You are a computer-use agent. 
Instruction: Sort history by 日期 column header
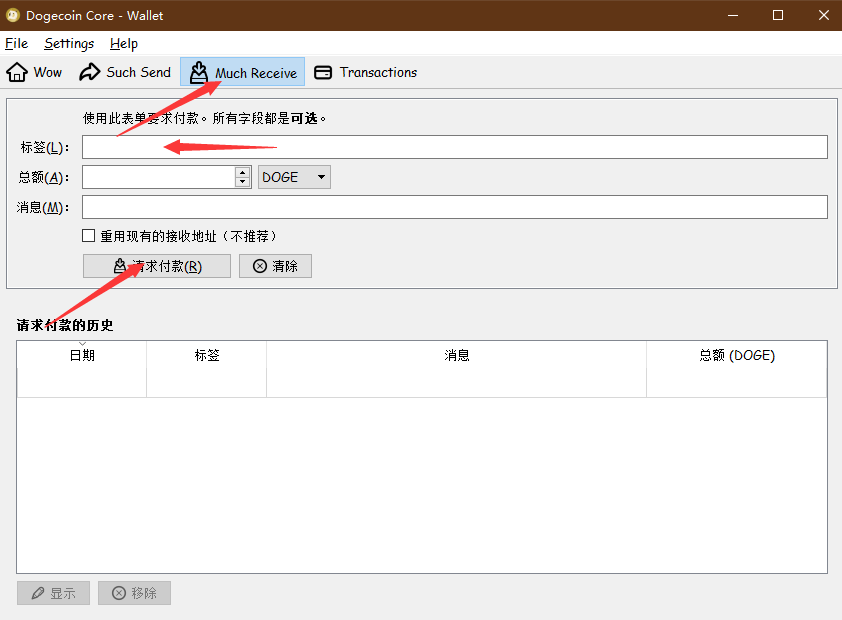pos(82,356)
